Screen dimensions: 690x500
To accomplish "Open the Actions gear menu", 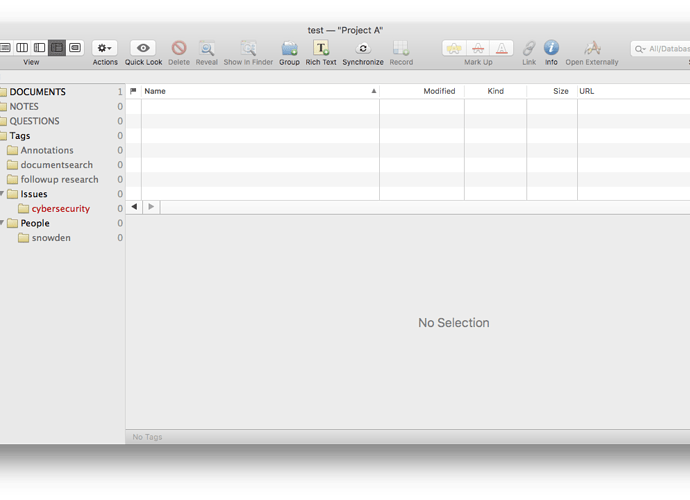I will [x=104, y=48].
